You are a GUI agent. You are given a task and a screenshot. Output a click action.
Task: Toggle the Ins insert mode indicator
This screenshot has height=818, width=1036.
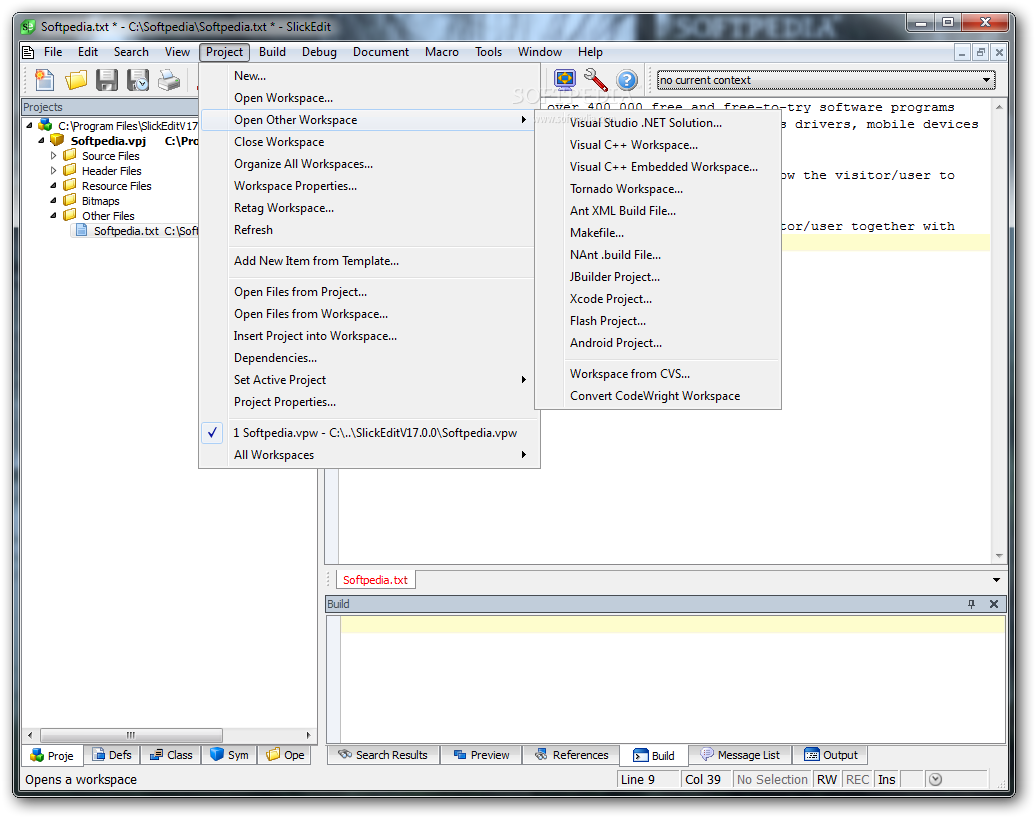pos(887,780)
